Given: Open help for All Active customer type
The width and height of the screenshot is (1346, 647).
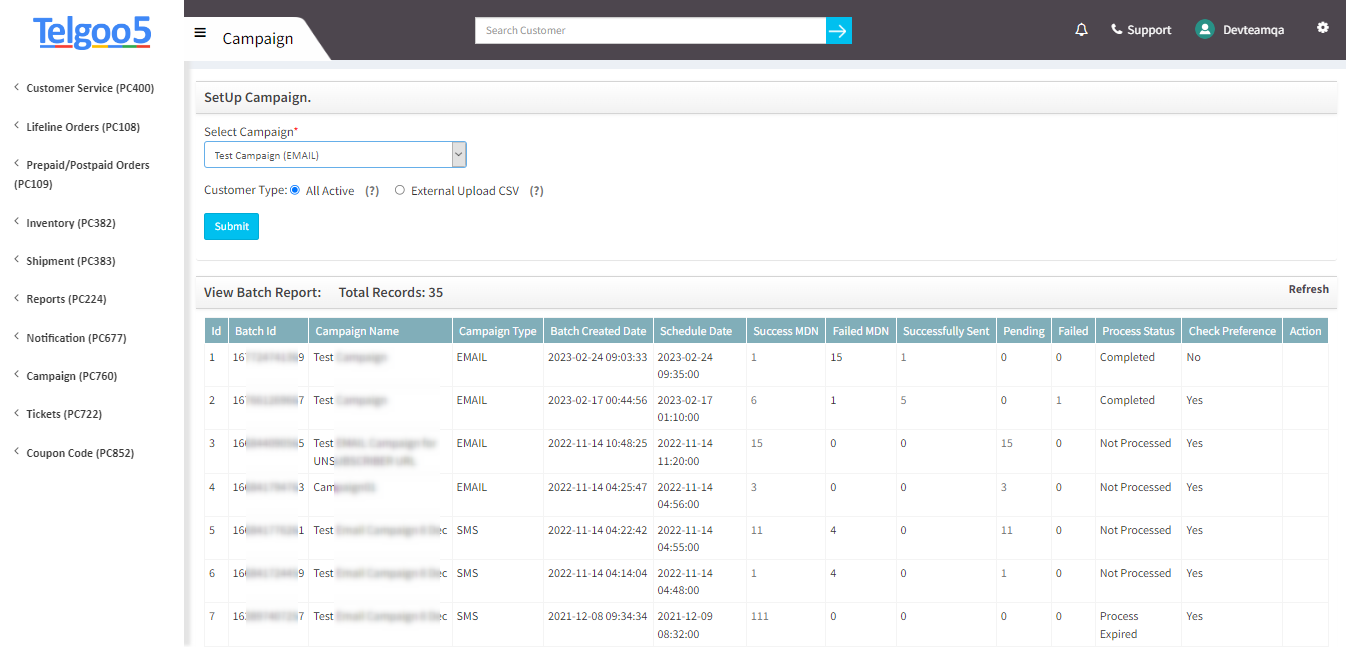Looking at the screenshot, I should tap(371, 190).
